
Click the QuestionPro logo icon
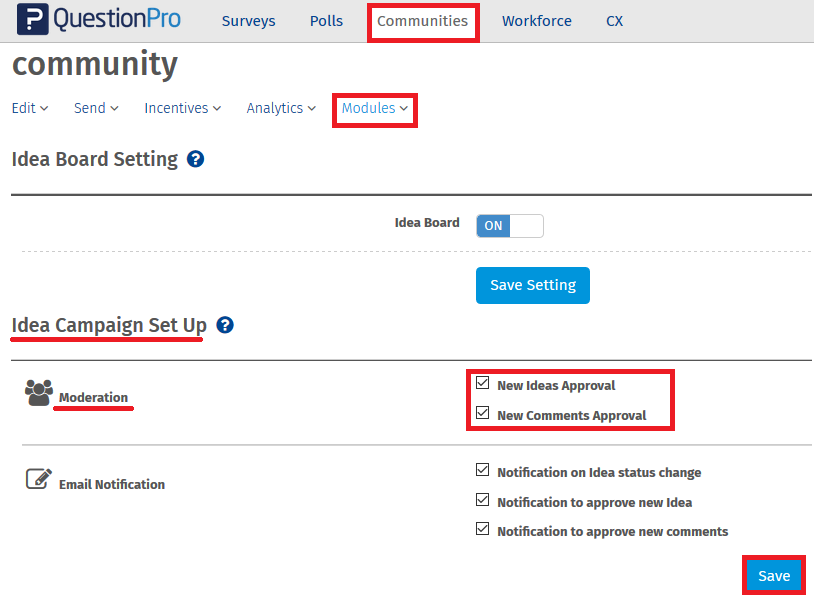[33, 20]
